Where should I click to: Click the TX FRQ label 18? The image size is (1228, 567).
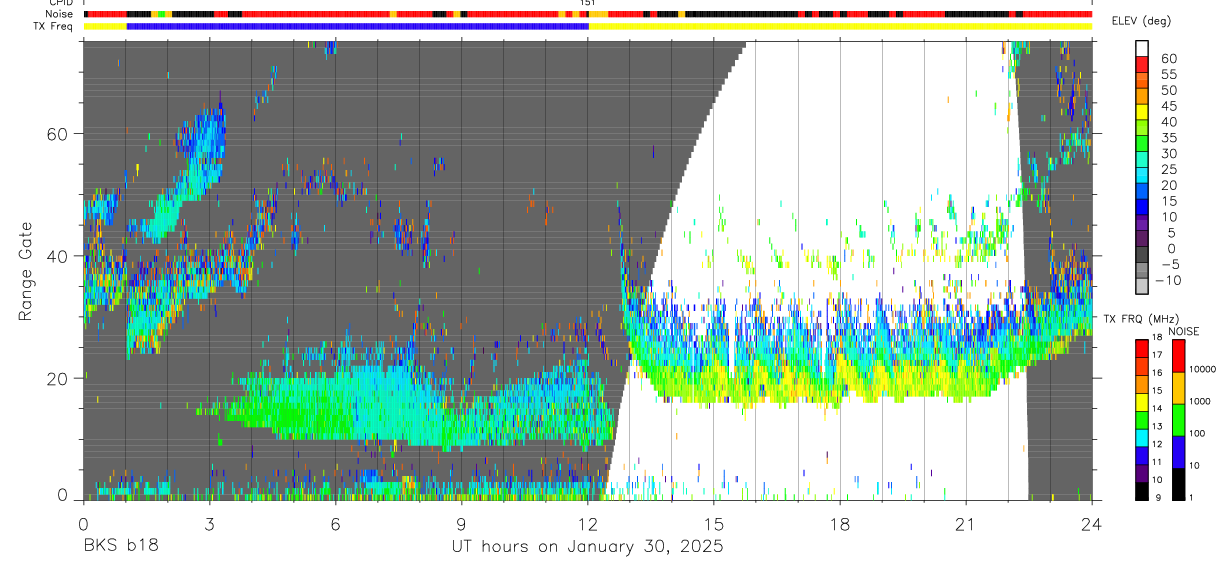click(x=1159, y=339)
